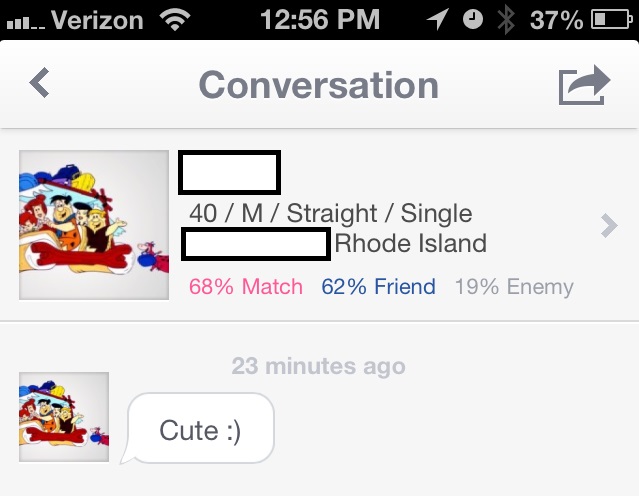Tap the Conversation title

318,84
